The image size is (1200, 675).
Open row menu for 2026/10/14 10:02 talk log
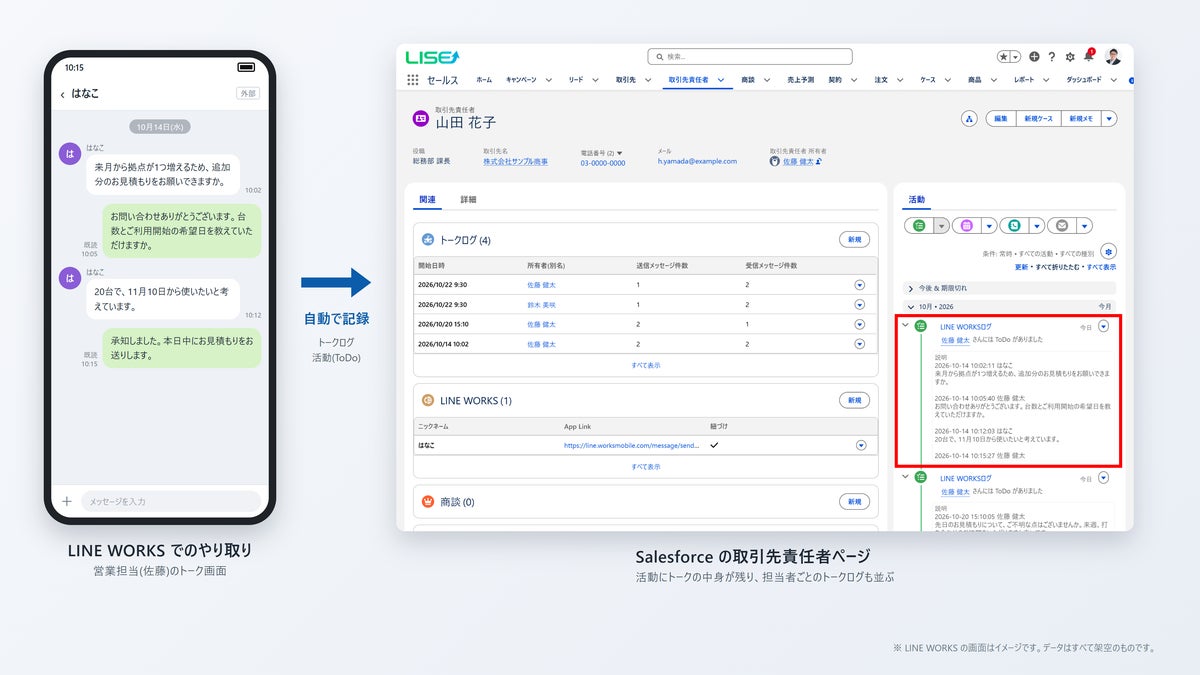click(x=860, y=344)
